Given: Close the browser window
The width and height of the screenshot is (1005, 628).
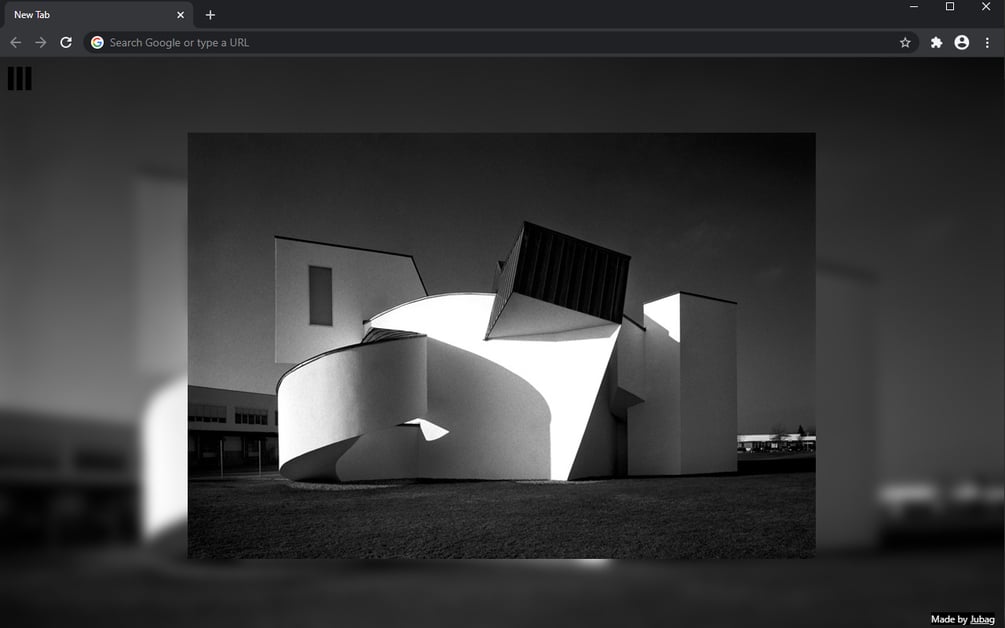Looking at the screenshot, I should (x=986, y=6).
